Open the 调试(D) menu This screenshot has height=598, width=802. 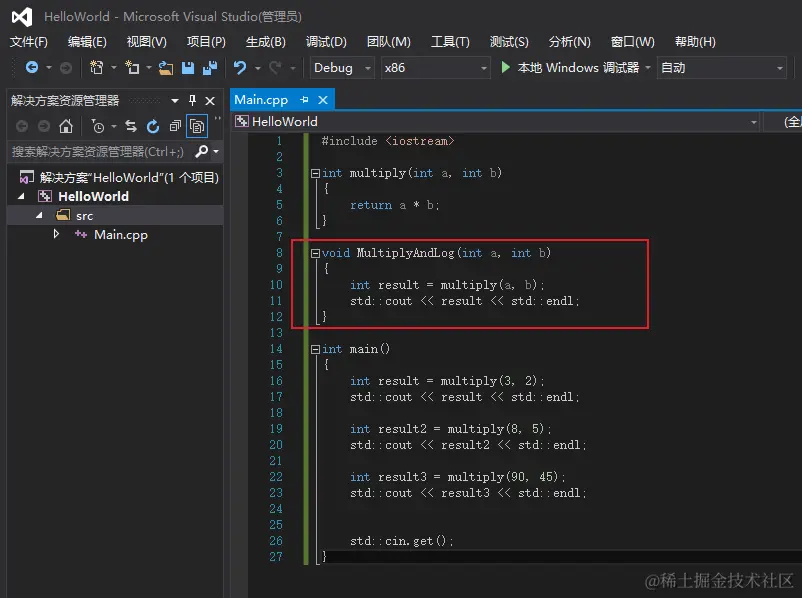click(326, 41)
